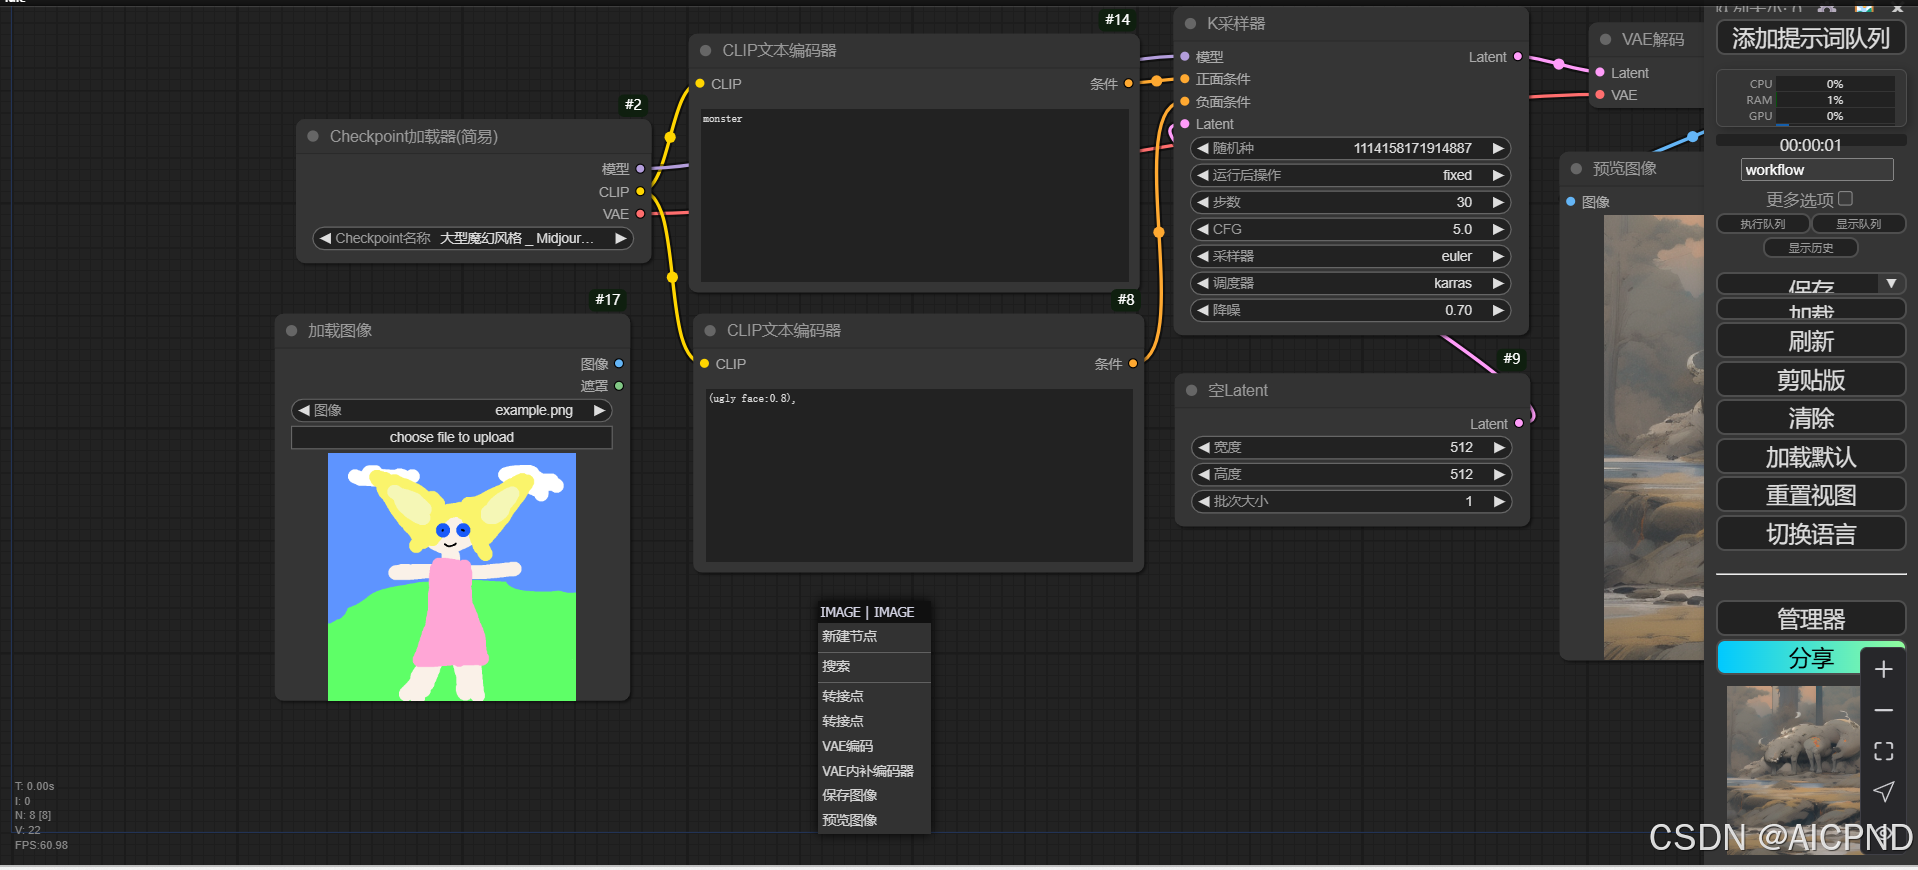Click the 降噪 value 0.70 field
This screenshot has height=870, width=1918.
(1352, 310)
